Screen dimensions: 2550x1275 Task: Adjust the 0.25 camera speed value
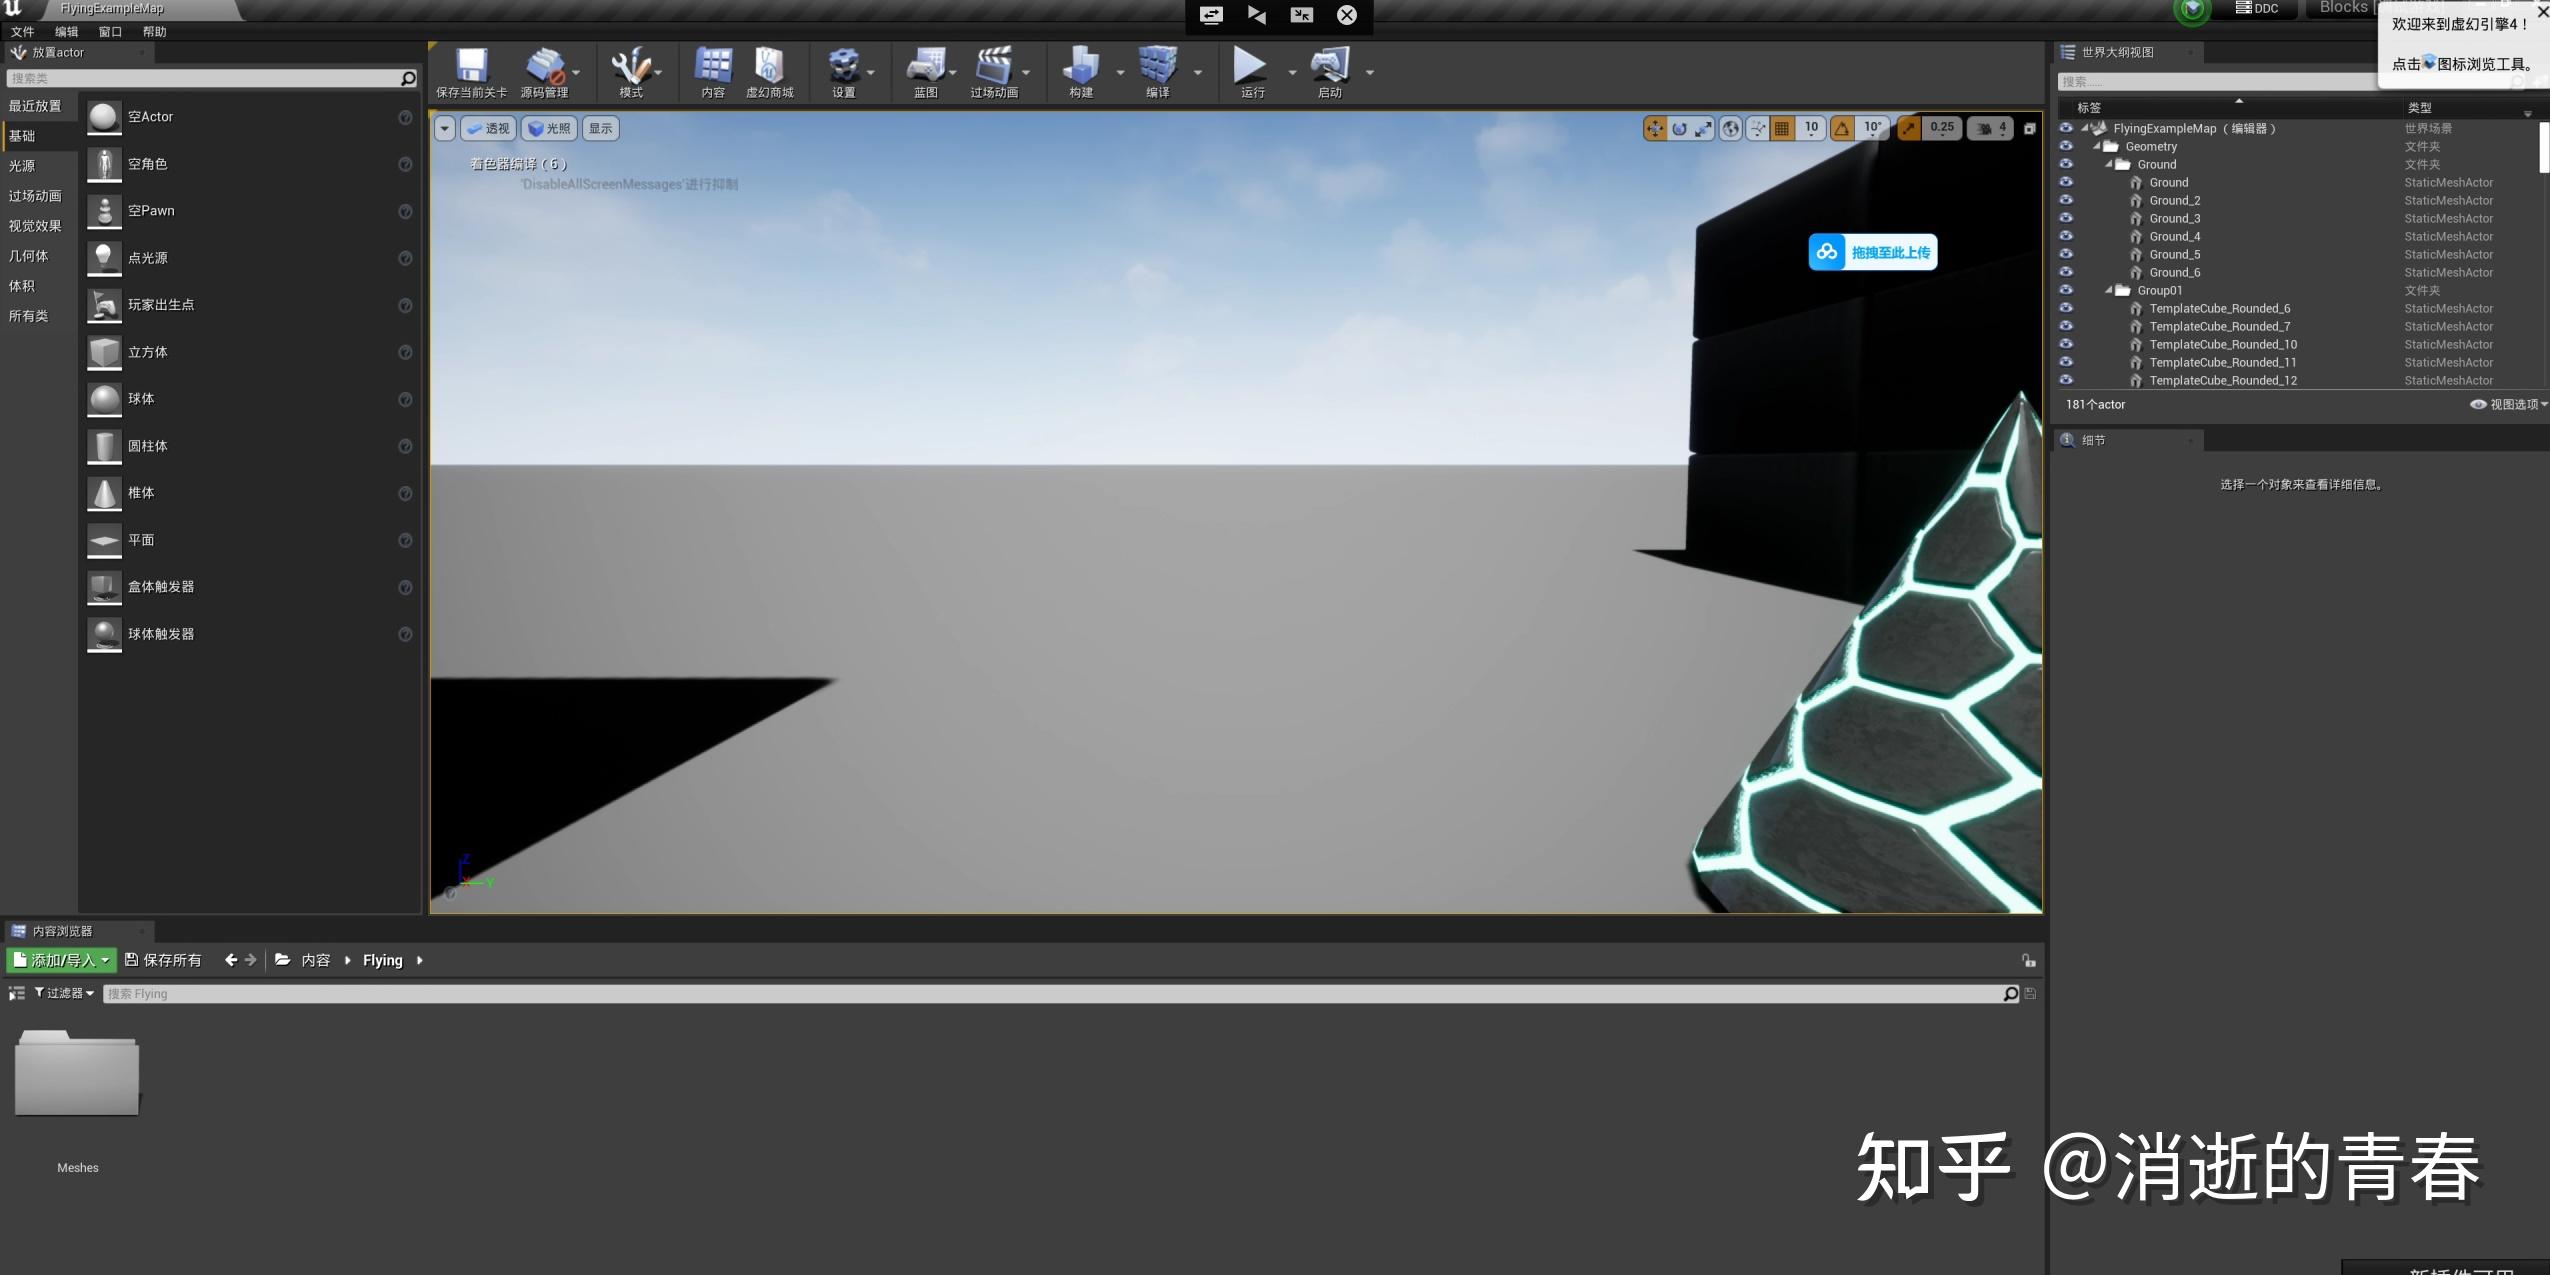tap(1940, 128)
